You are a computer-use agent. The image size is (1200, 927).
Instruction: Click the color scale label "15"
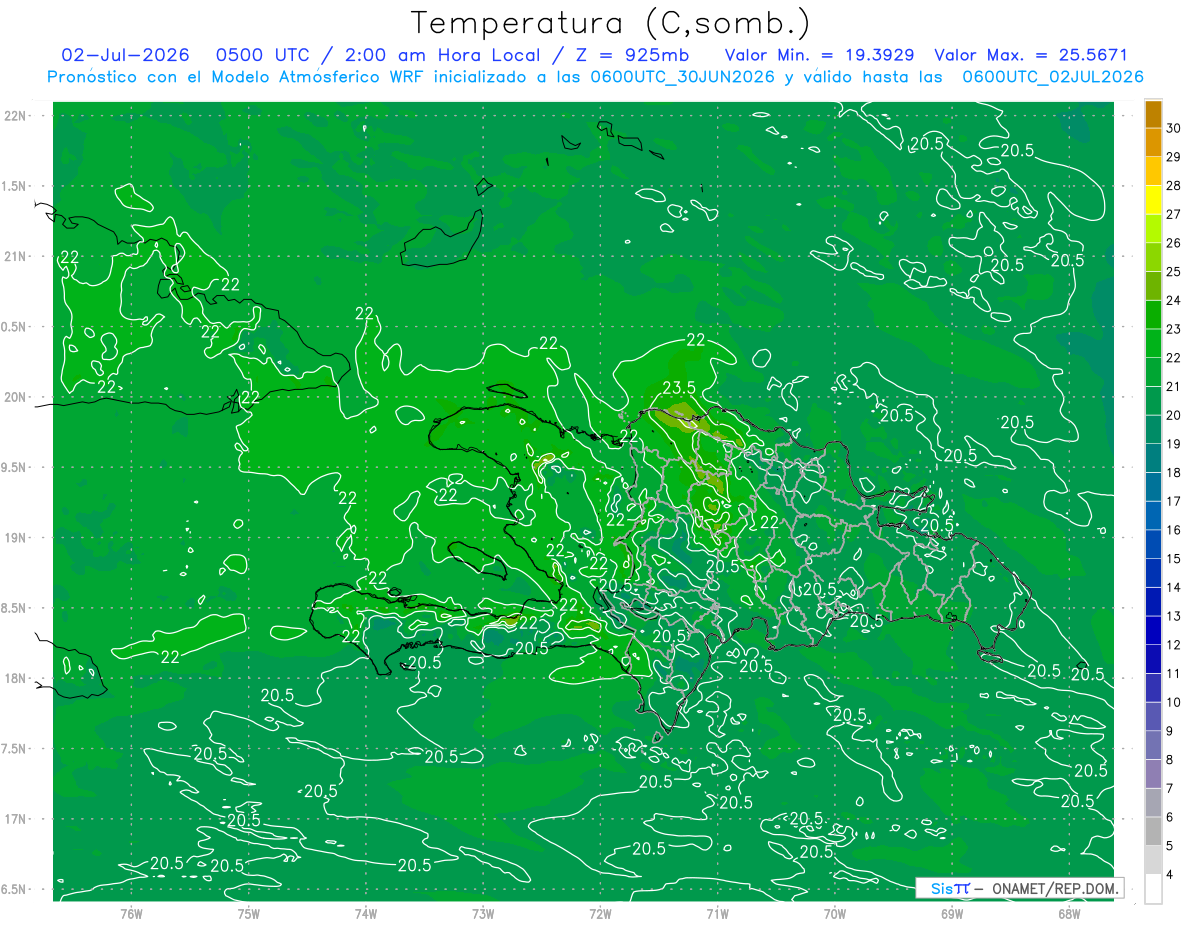1174,559
